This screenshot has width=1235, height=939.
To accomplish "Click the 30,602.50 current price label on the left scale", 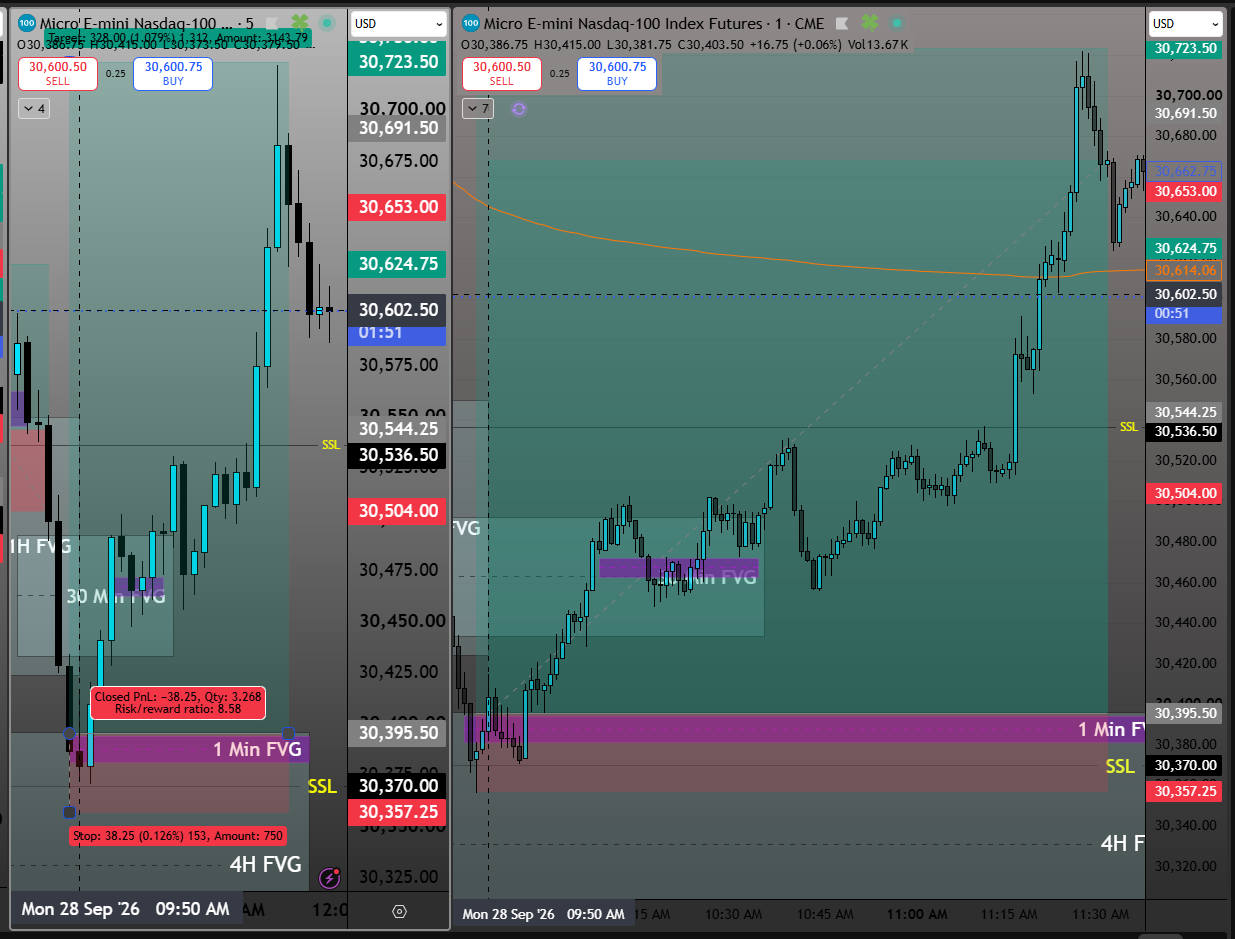I will tap(399, 310).
